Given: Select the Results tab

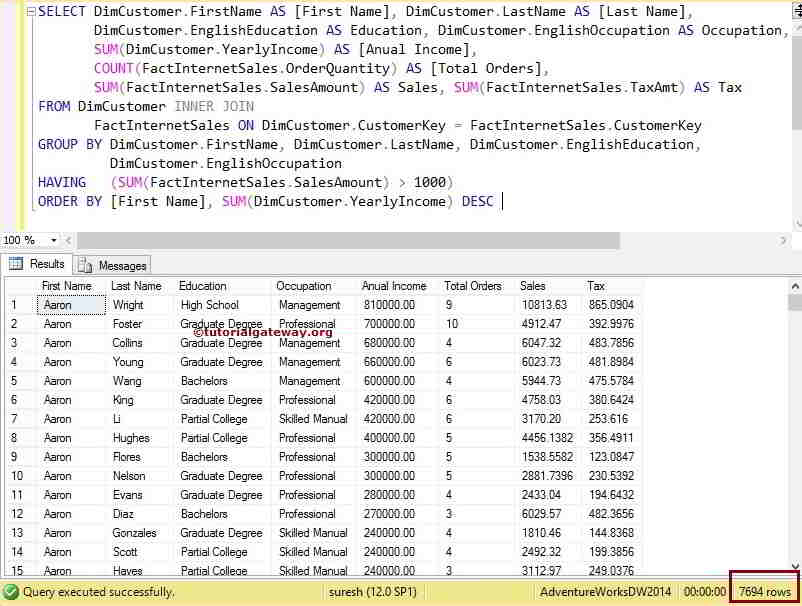Looking at the screenshot, I should (x=45, y=264).
